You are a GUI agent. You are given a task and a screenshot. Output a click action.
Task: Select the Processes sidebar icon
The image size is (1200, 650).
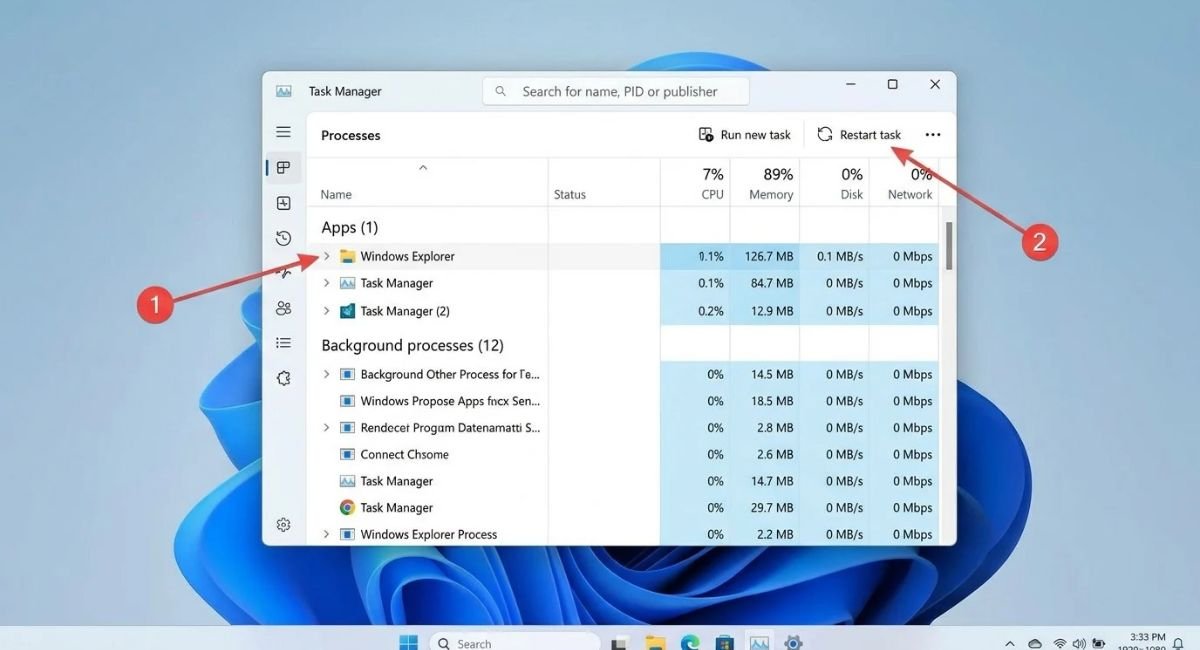(283, 167)
